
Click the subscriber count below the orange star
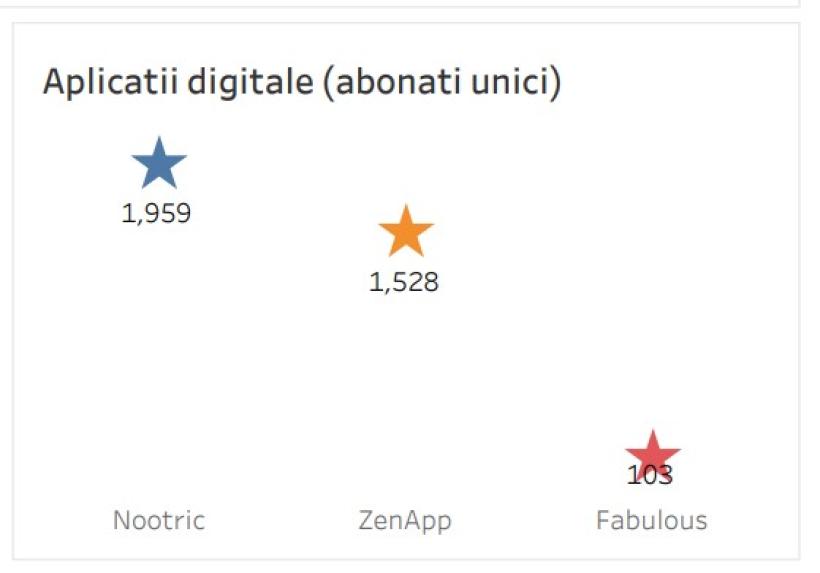[404, 282]
